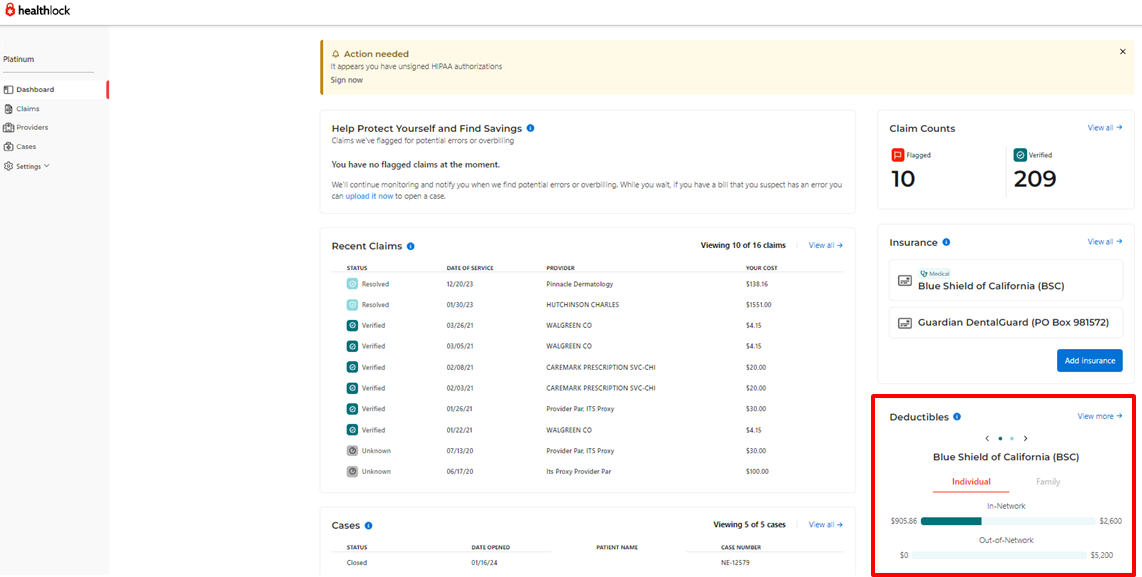The image size is (1142, 577).
Task: View all insurance link
Action: pos(1105,241)
